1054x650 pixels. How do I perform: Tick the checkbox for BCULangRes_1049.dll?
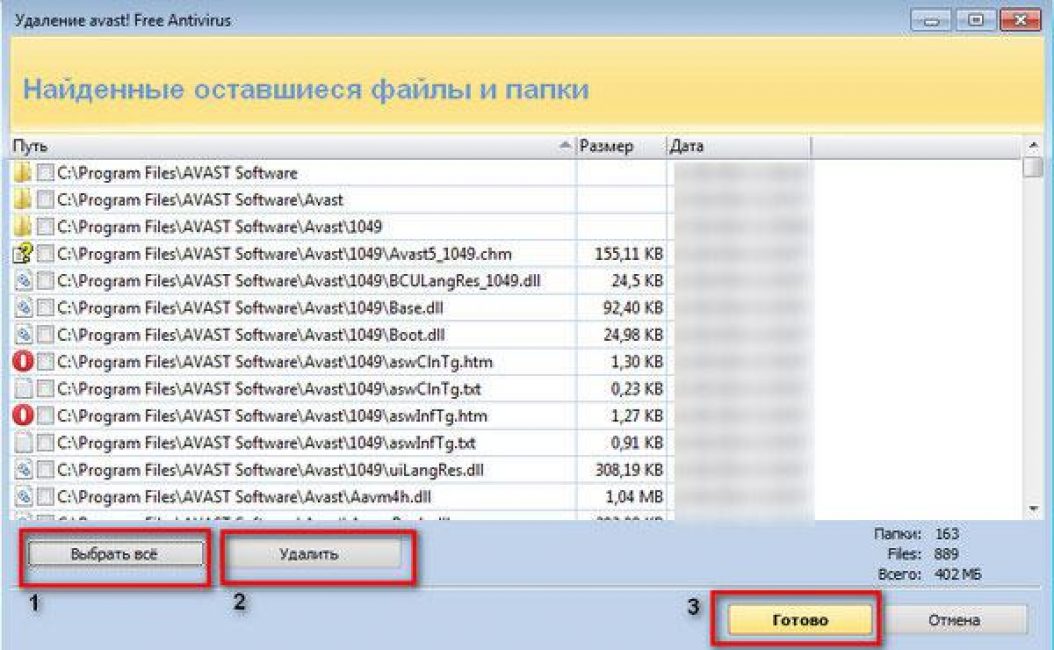click(45, 280)
